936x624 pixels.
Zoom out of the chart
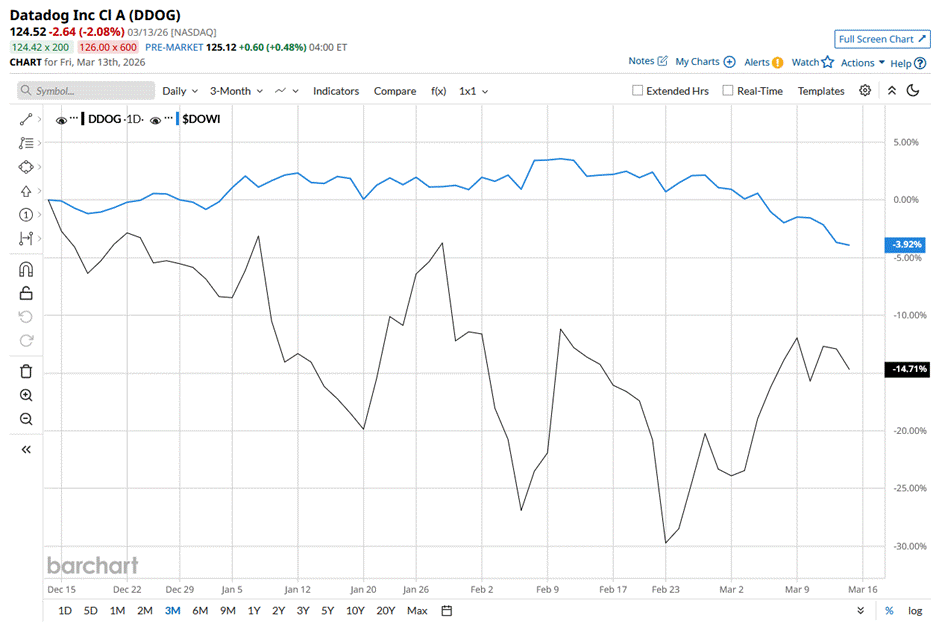[26, 419]
